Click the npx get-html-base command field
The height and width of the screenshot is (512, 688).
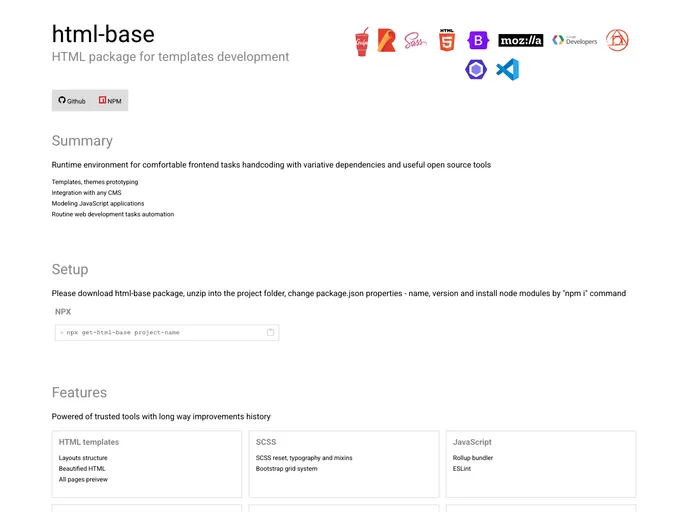pos(160,332)
